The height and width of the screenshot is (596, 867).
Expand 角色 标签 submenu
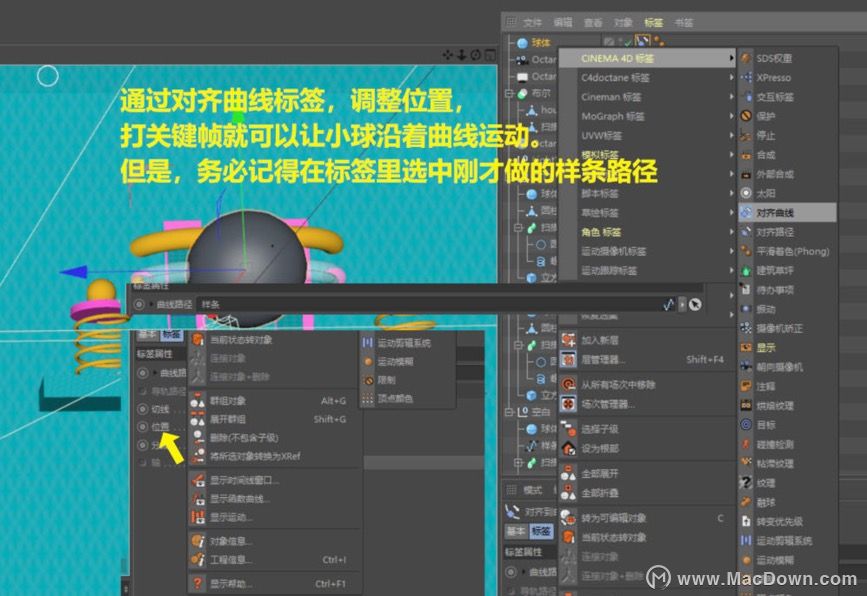[x=647, y=232]
